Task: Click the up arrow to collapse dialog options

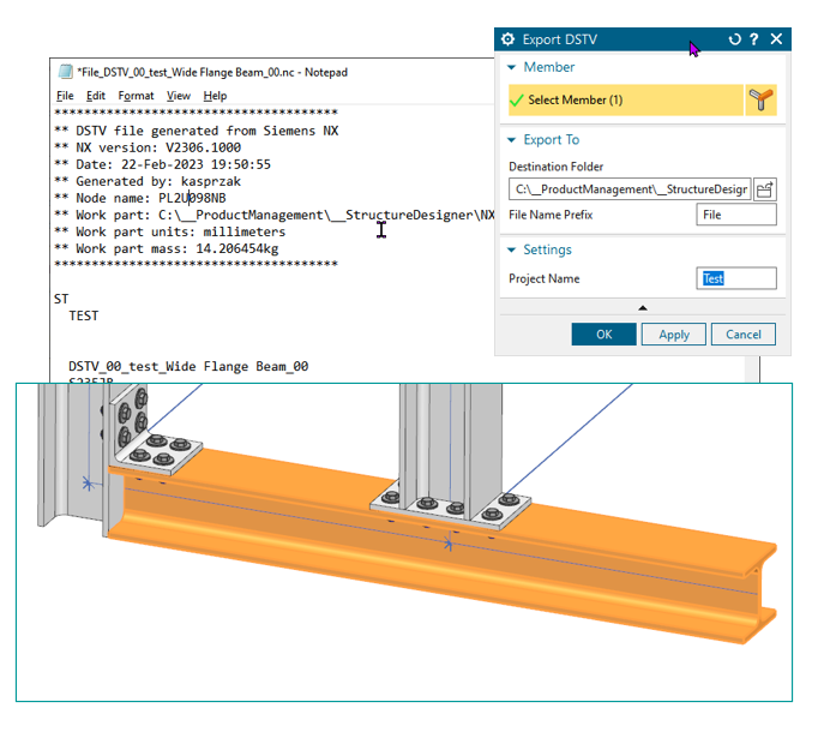Action: [x=643, y=307]
